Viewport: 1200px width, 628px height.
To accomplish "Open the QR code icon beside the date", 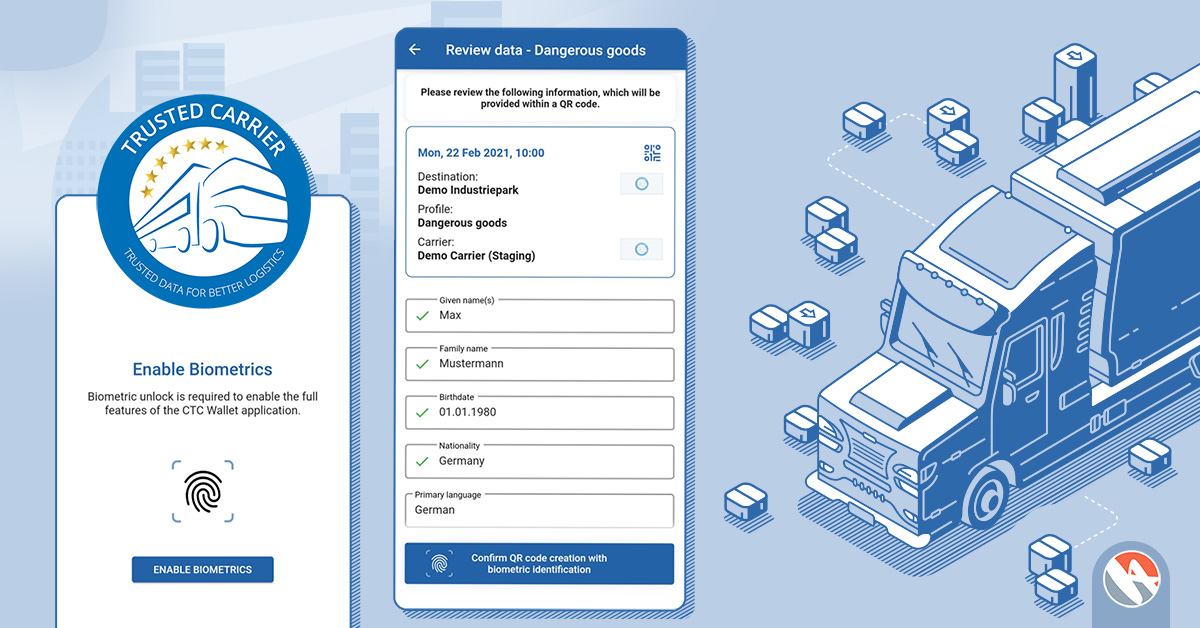I will (652, 153).
